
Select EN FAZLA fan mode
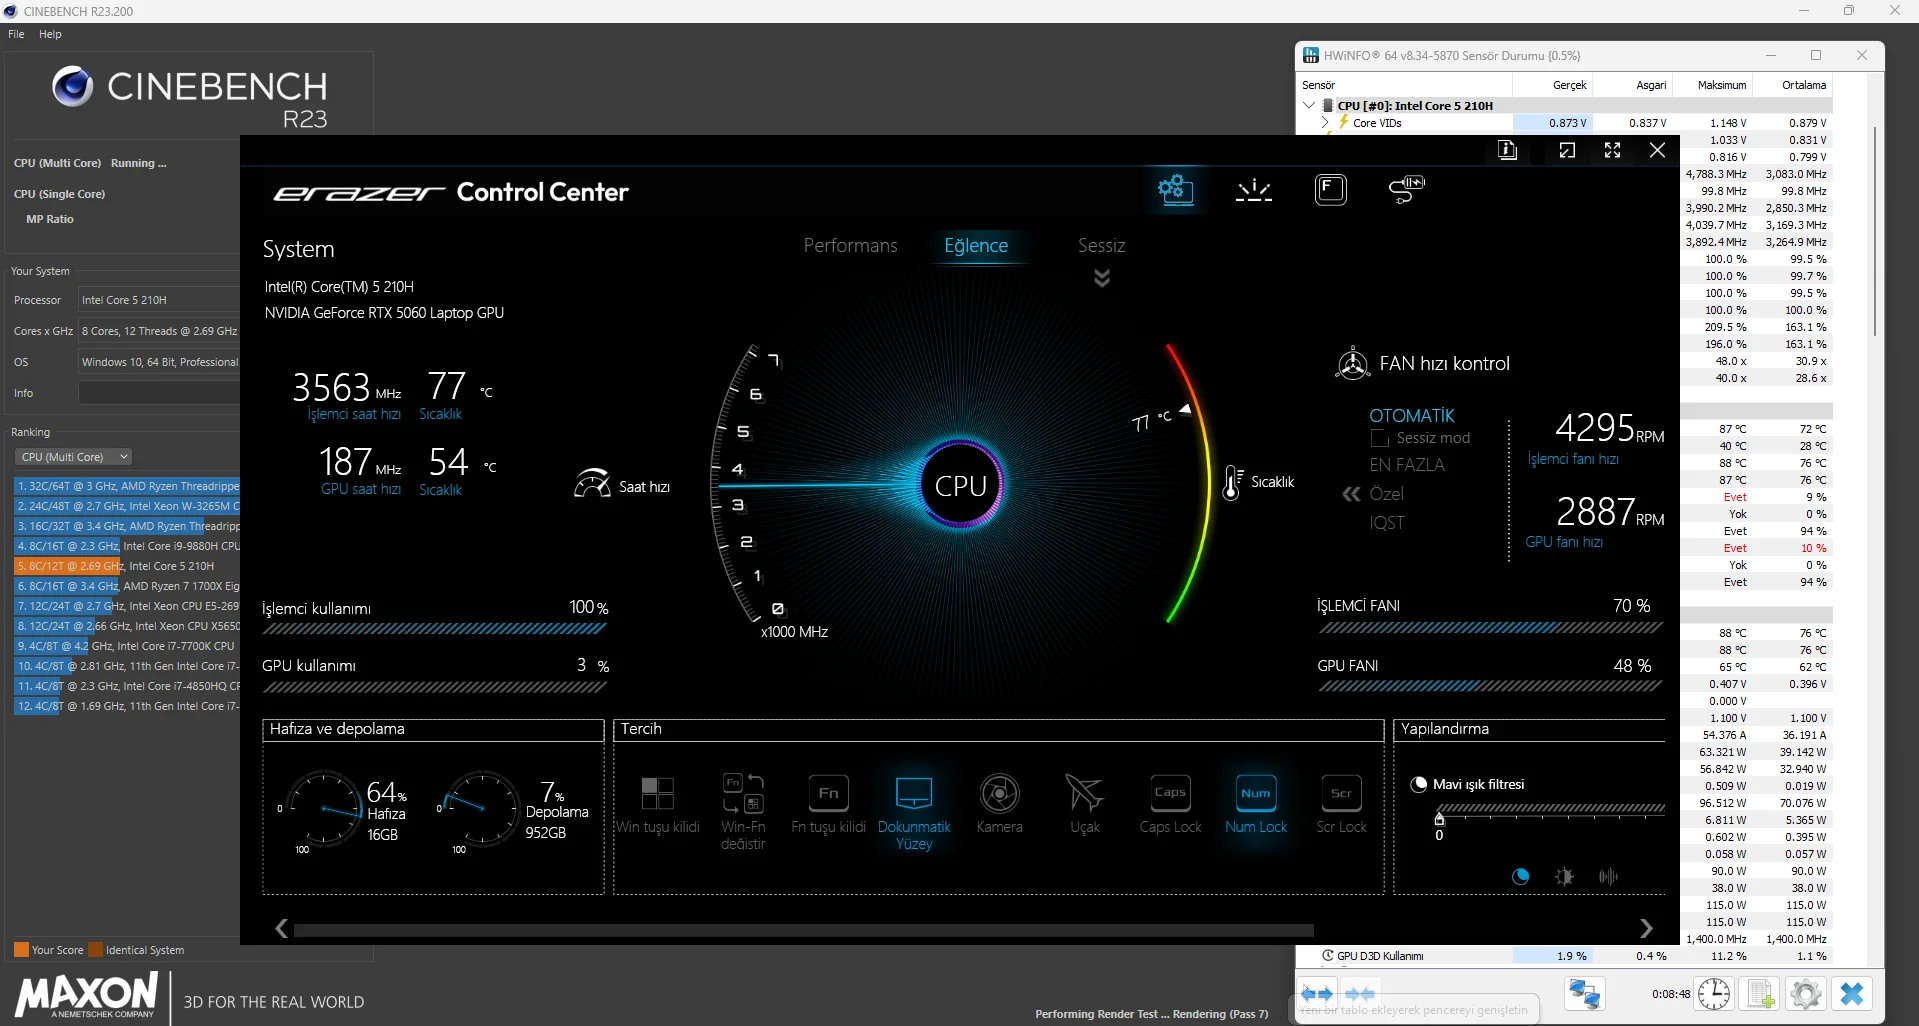(1407, 465)
